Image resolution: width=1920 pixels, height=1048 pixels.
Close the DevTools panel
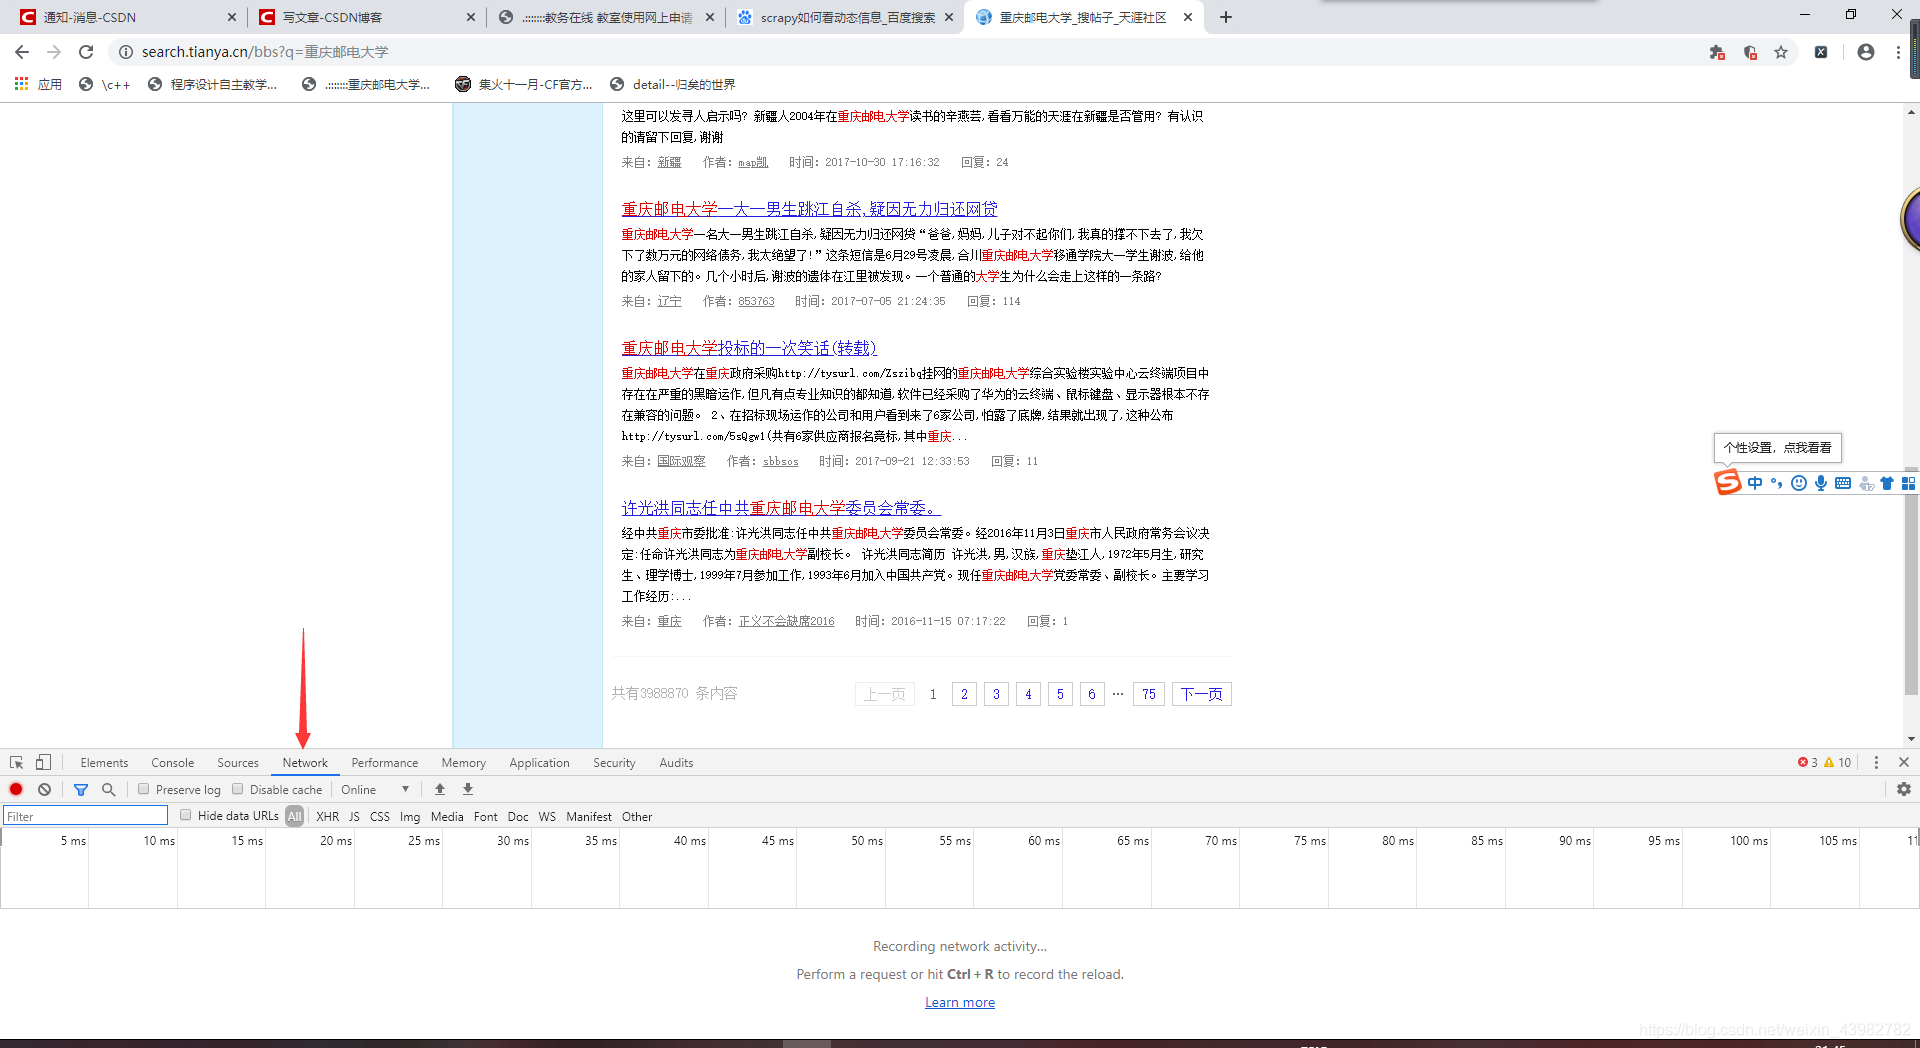pyautogui.click(x=1904, y=762)
